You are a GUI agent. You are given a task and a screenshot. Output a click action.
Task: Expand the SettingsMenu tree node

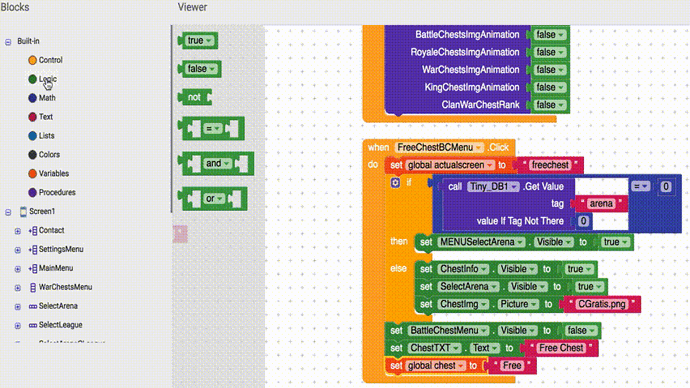pyautogui.click(x=18, y=250)
